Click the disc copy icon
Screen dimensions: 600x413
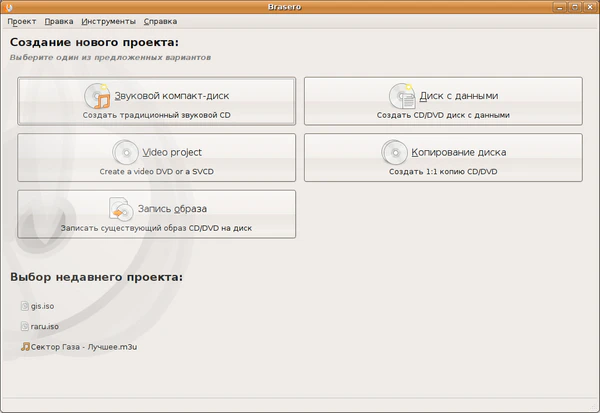click(x=394, y=152)
